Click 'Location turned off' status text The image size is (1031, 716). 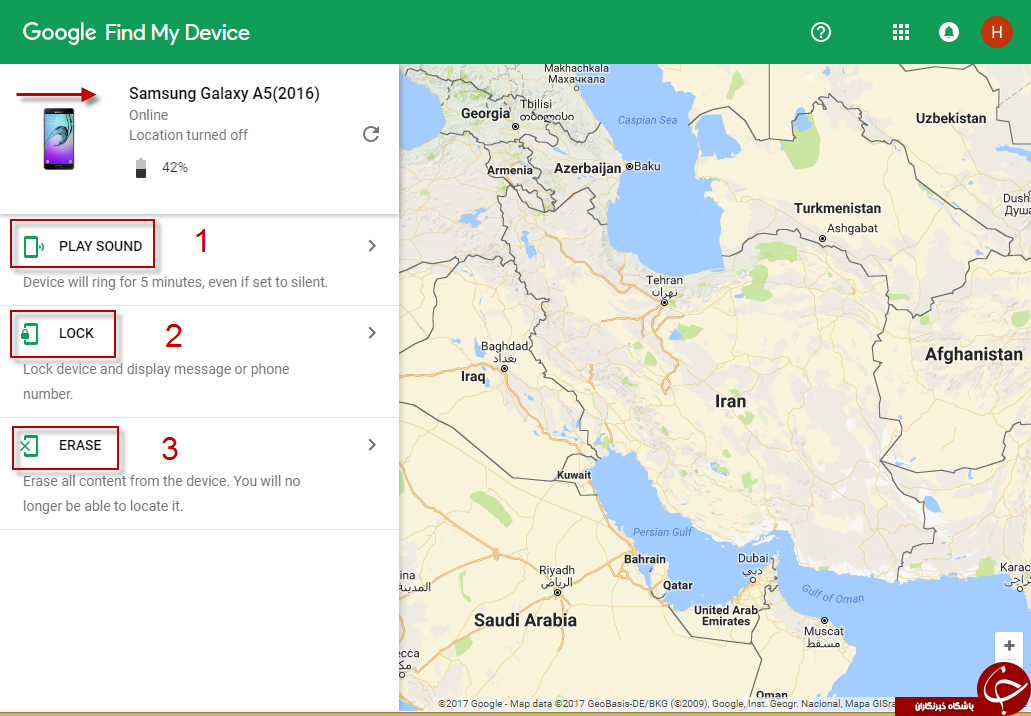tap(188, 135)
